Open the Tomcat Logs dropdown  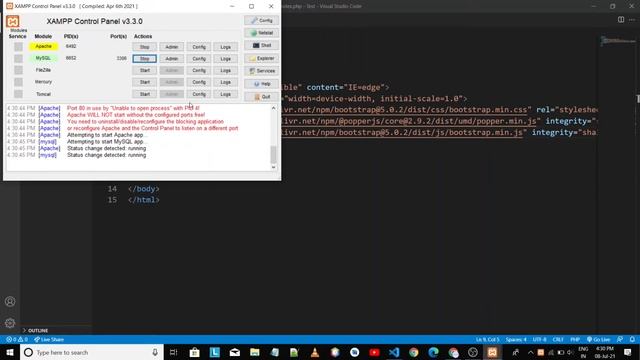pyautogui.click(x=225, y=94)
